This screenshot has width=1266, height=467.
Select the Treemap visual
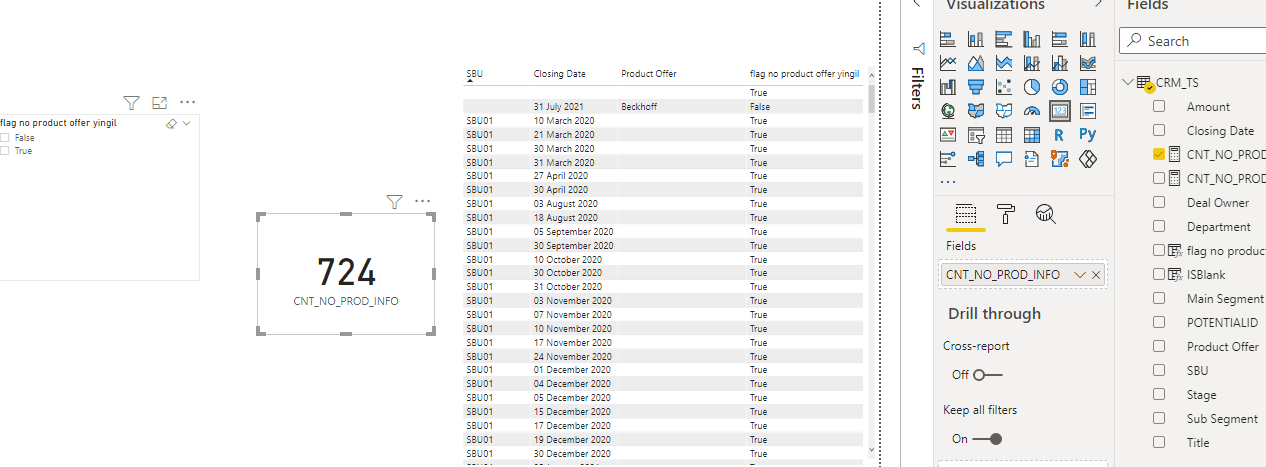[x=1088, y=87]
